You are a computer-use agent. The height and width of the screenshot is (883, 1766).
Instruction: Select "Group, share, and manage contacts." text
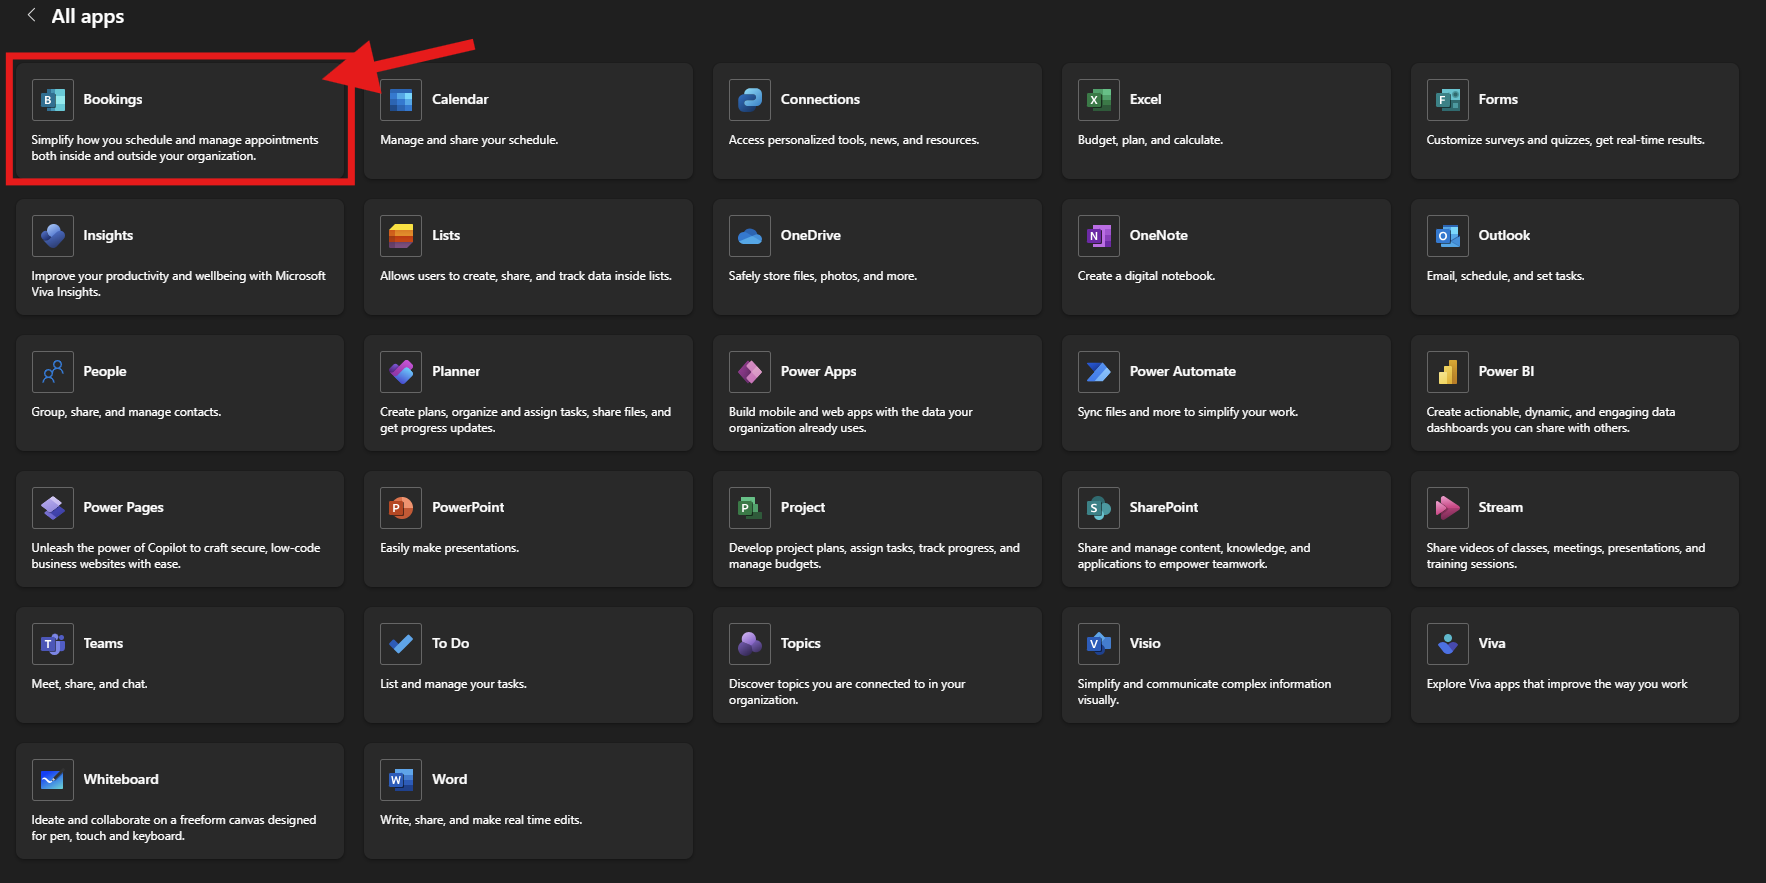[x=126, y=412]
